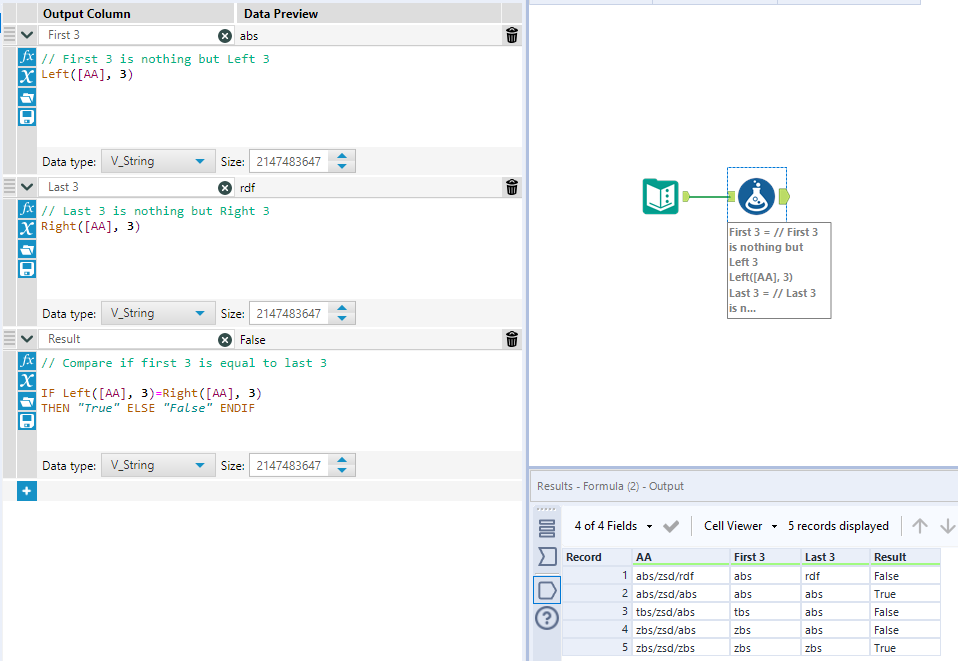Viewport: 958px width, 661px height.
Task: Open the functions list for First 3 expression
Action: pyautogui.click(x=27, y=56)
